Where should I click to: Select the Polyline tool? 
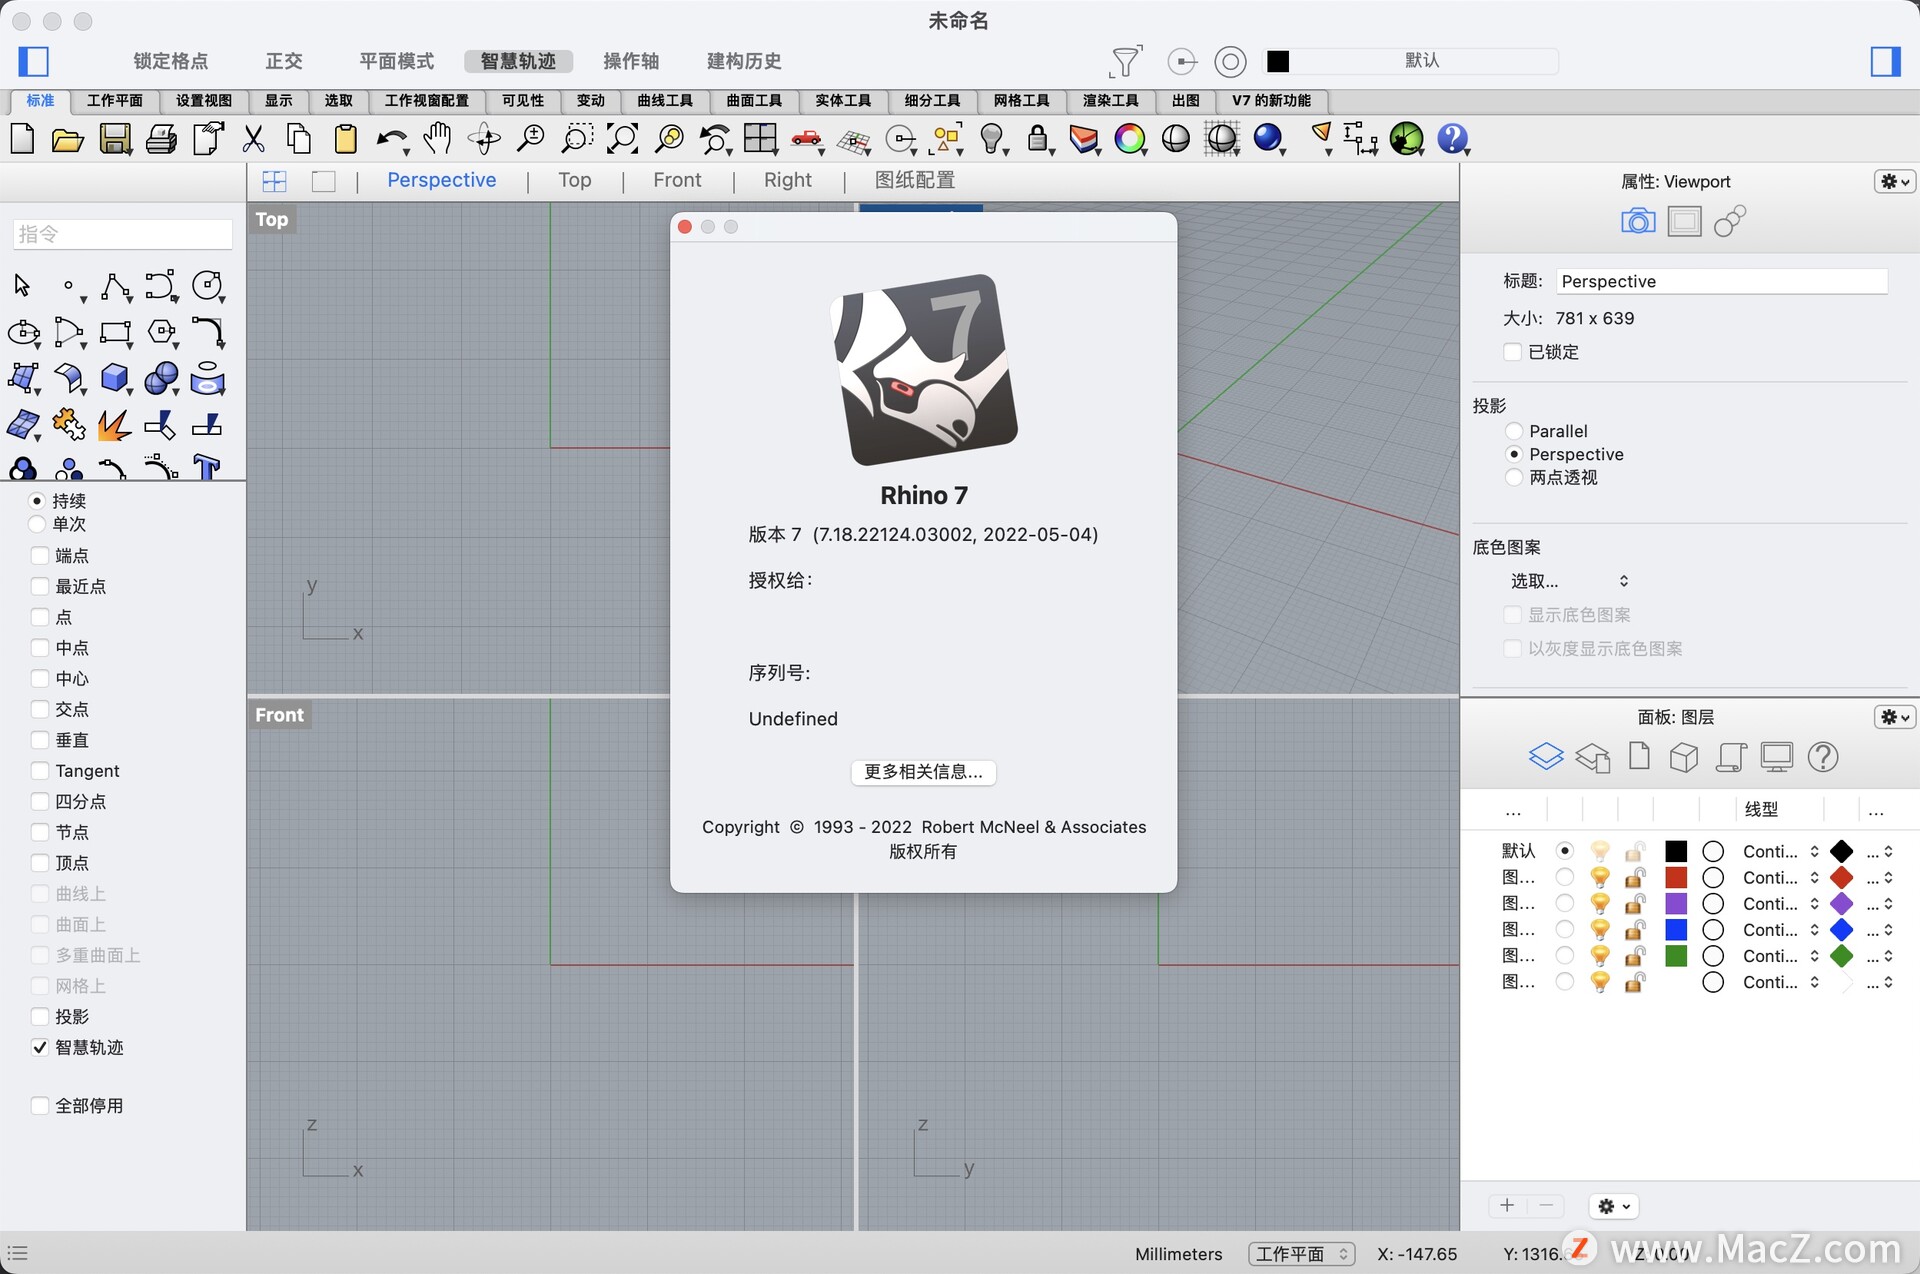[115, 286]
